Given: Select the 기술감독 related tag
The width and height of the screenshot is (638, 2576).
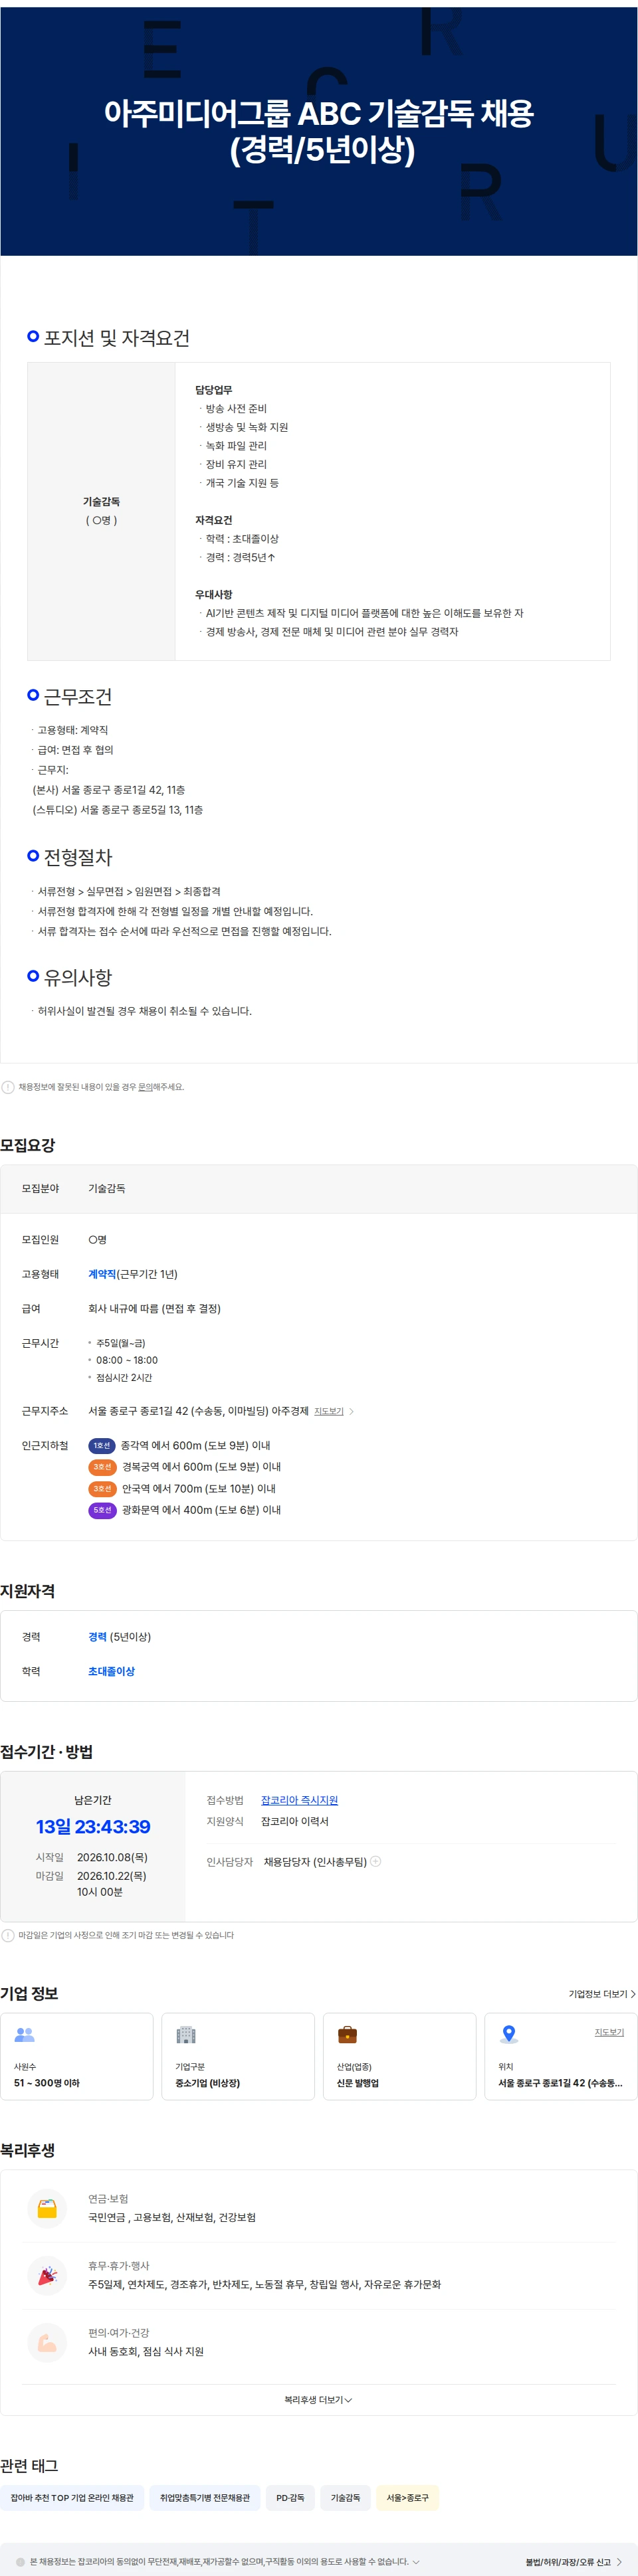Looking at the screenshot, I should (x=346, y=2497).
